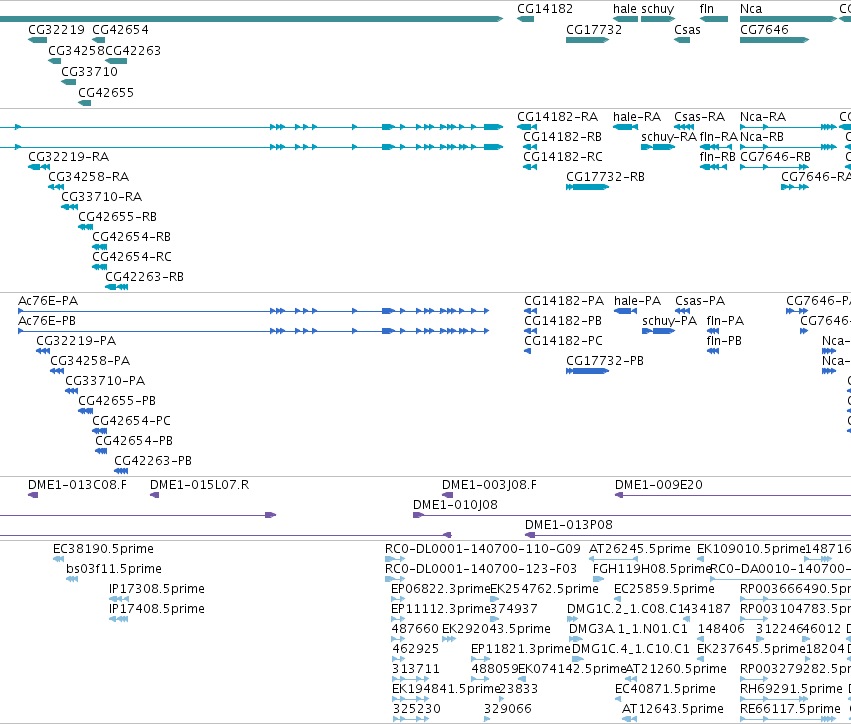Select EST EC38190.5prime
This screenshot has width=851, height=724.
[x=103, y=549]
